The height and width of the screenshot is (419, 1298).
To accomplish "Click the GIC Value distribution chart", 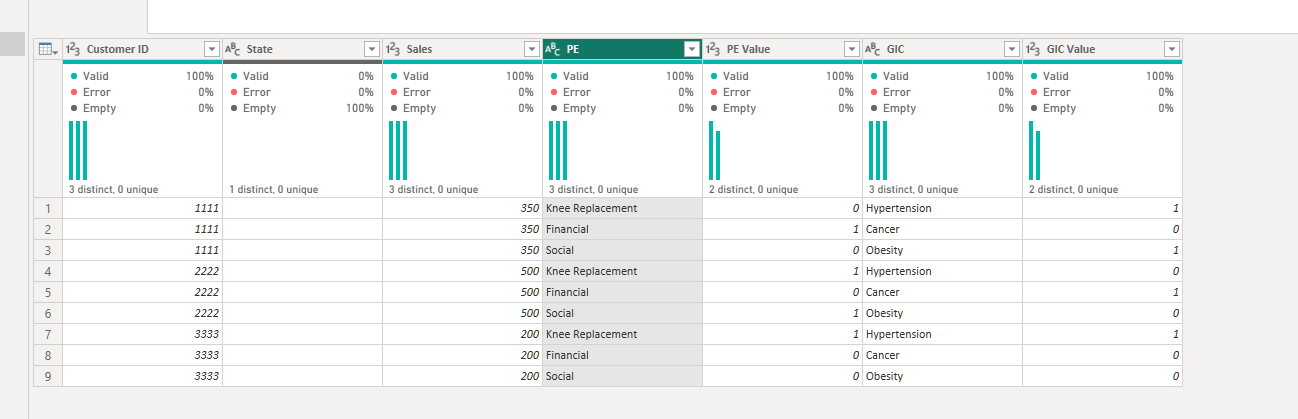I will pos(1035,150).
